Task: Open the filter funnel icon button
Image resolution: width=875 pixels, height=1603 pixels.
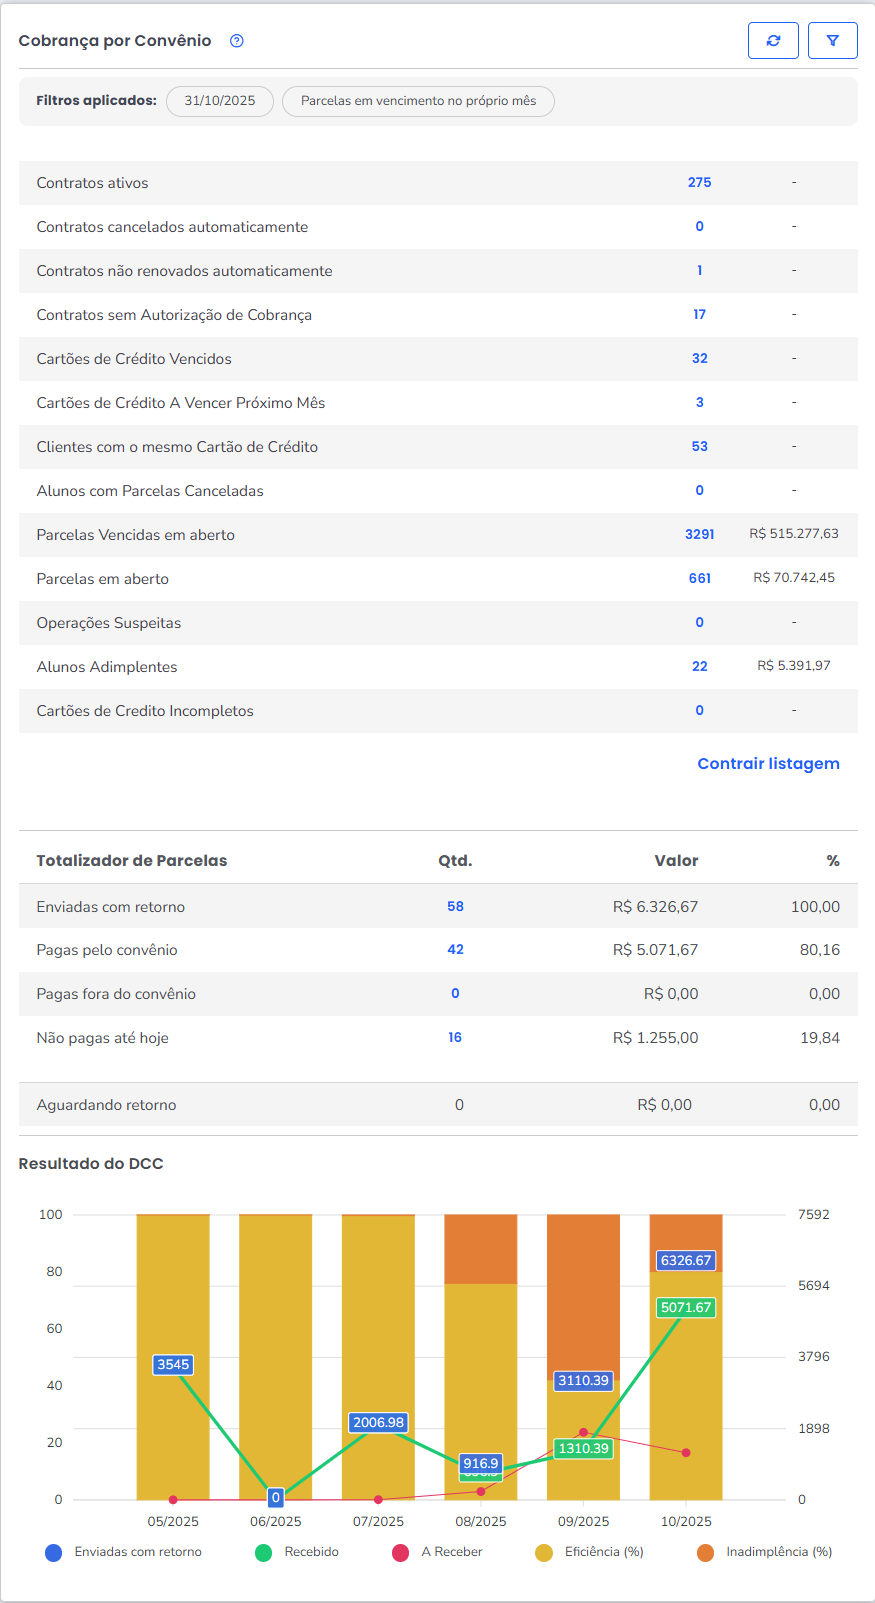Action: pos(832,41)
